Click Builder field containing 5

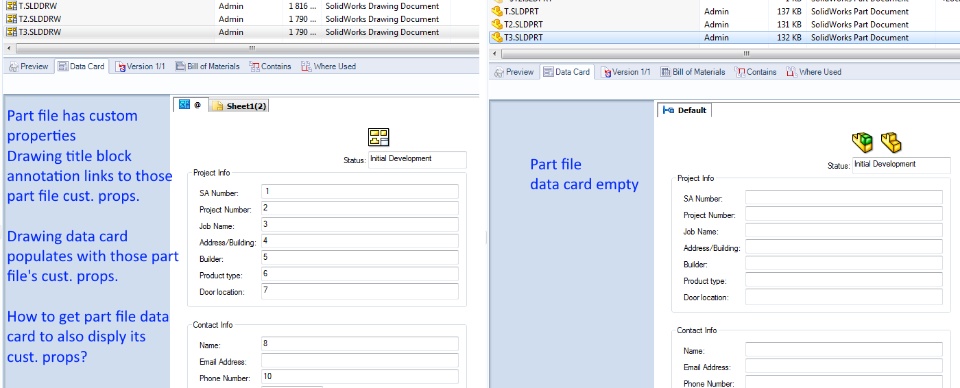(x=360, y=258)
